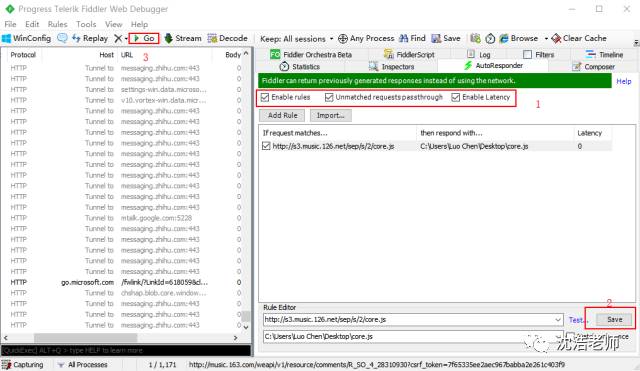Click the WinConfig toolbar icon
Viewport: 640px width, 371px height.
(27, 38)
